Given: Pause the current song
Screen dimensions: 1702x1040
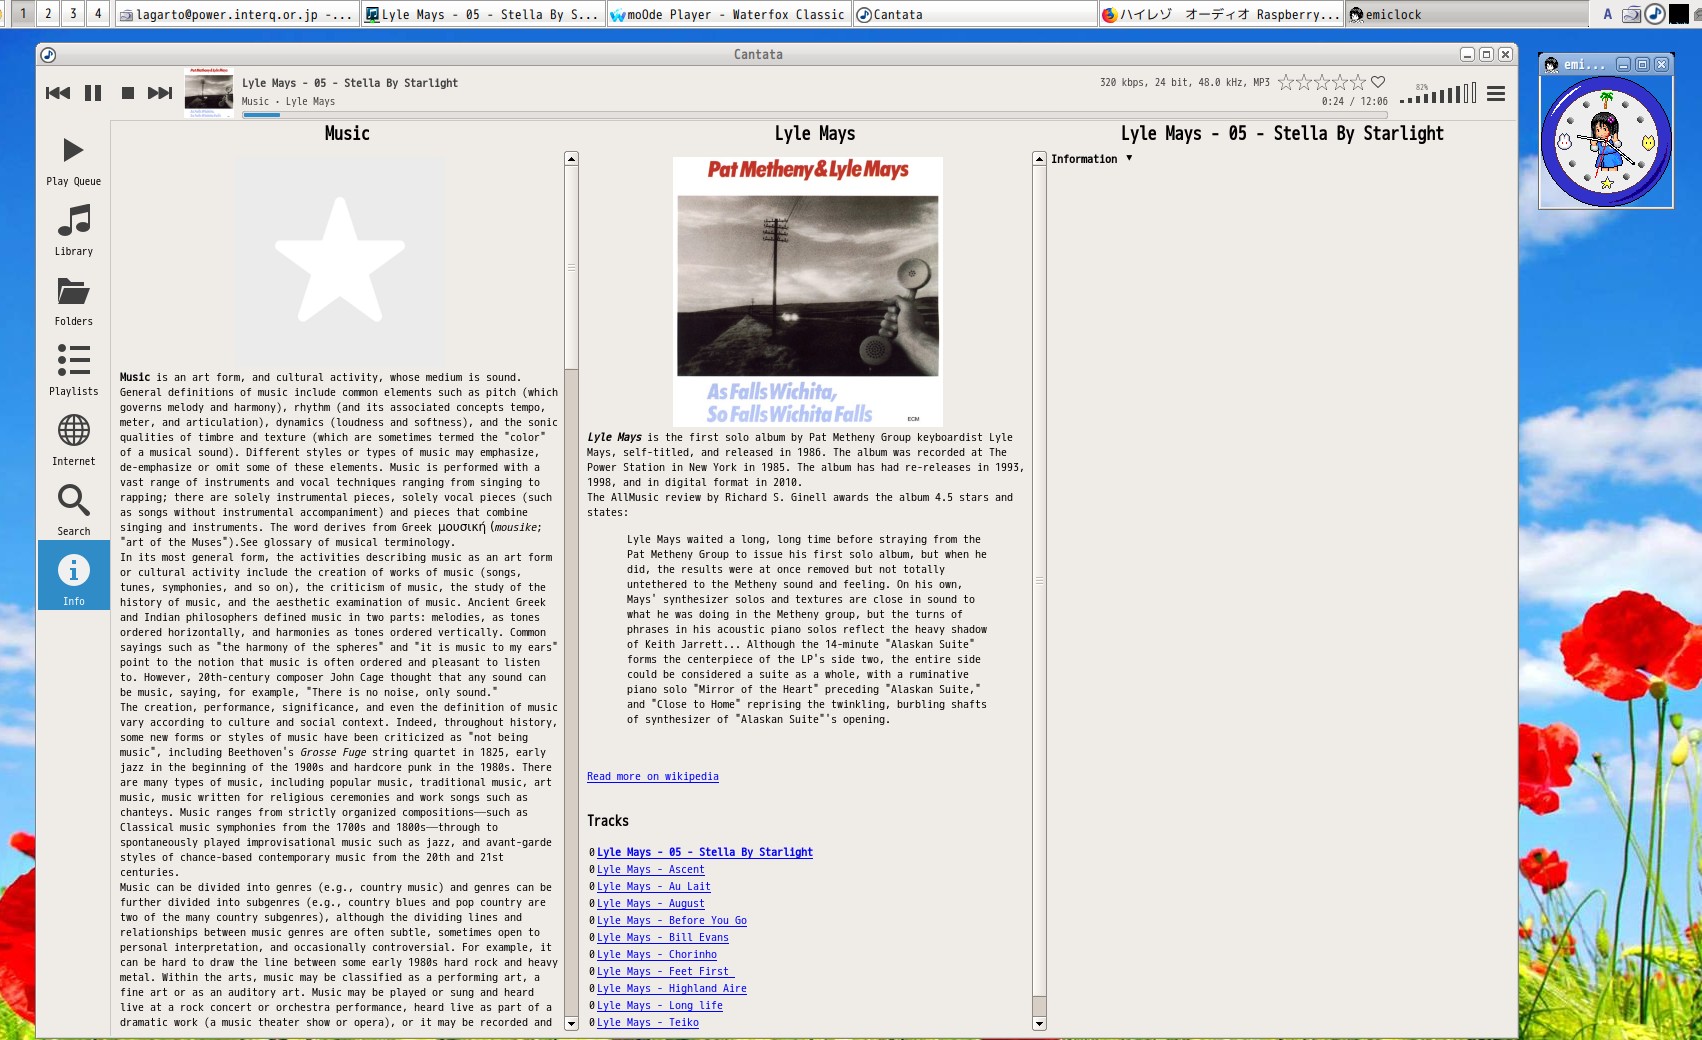Looking at the screenshot, I should point(93,93).
